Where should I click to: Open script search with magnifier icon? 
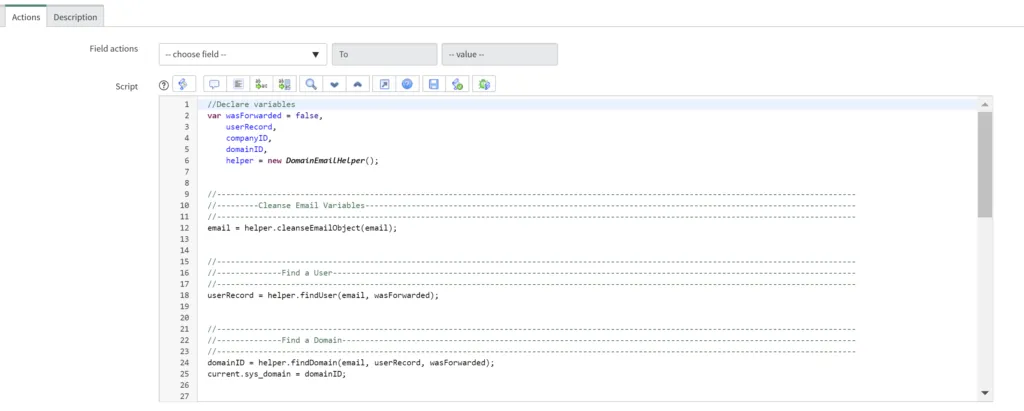(x=312, y=85)
